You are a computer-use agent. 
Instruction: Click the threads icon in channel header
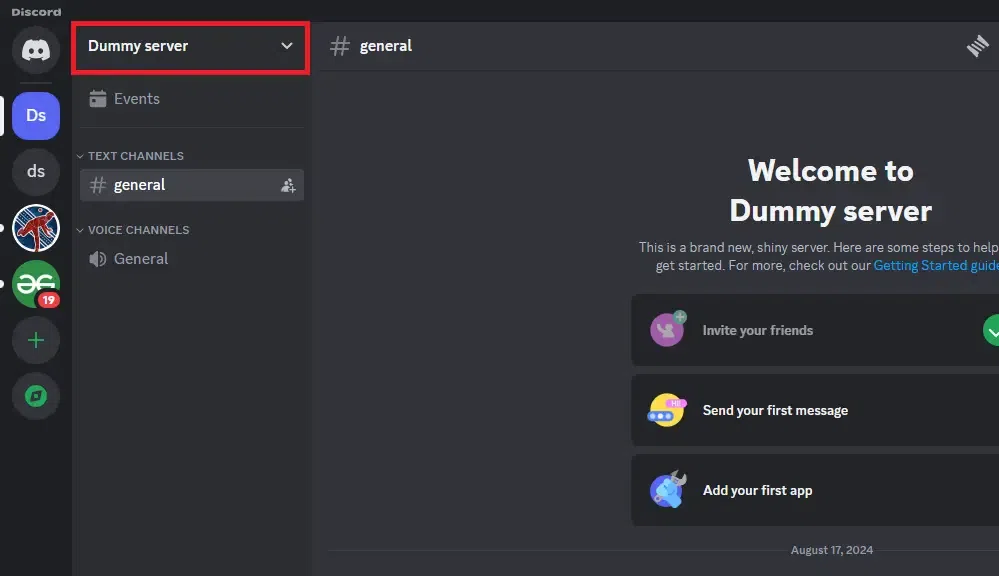[x=977, y=46]
